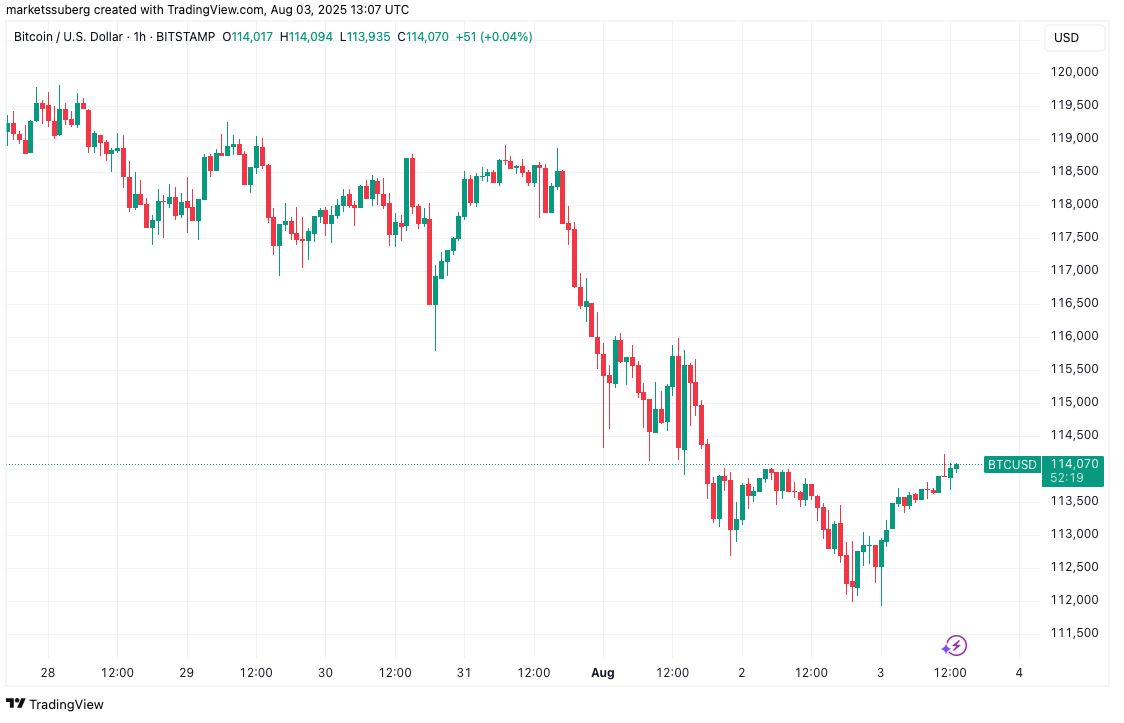1124x723 pixels.
Task: Click the green BTCUSD price tag
Action: coord(1010,464)
